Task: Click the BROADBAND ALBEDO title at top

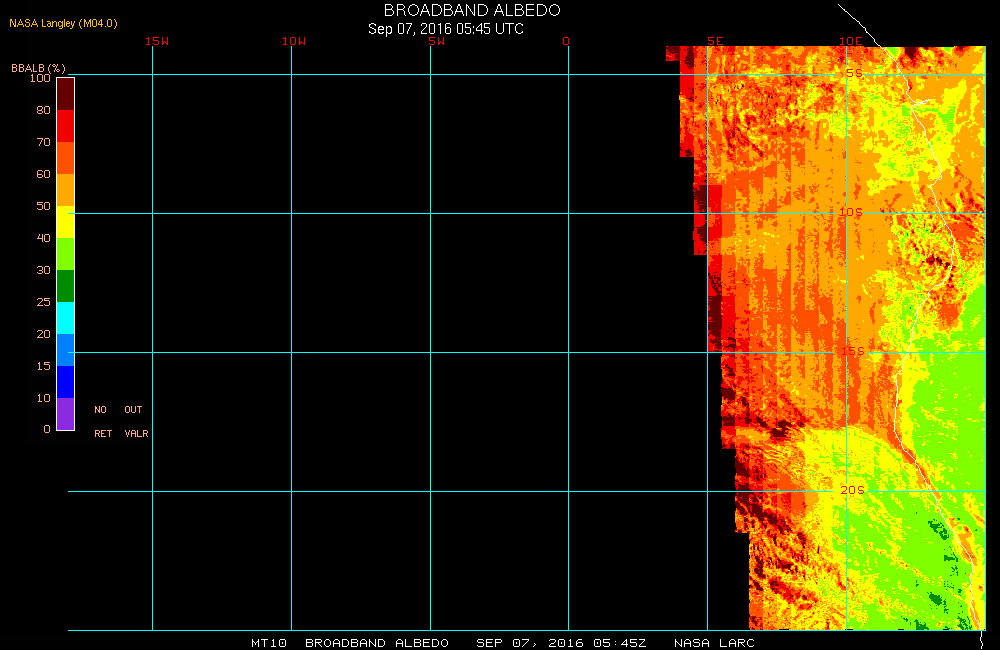Action: coord(472,10)
